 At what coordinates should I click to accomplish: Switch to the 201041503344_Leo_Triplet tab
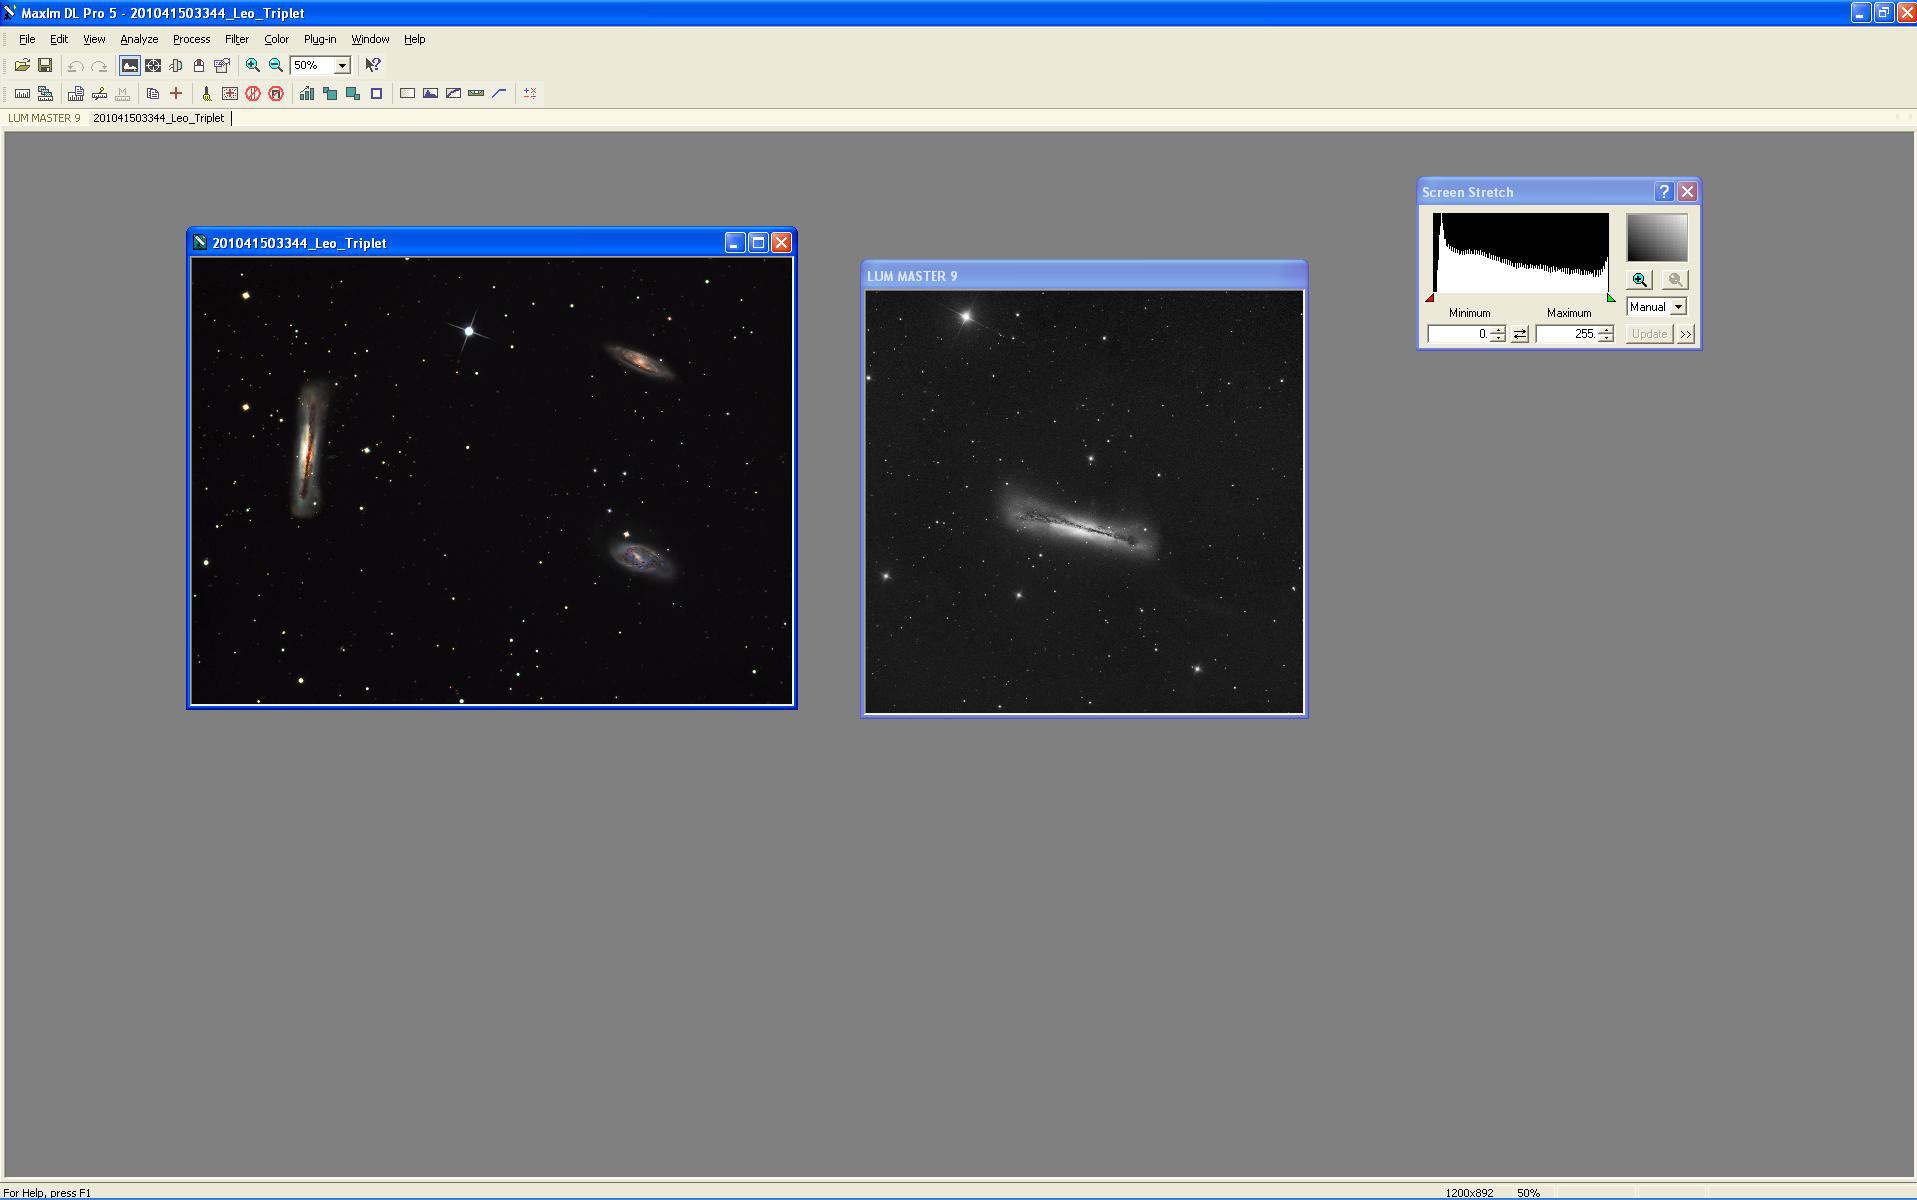click(x=159, y=118)
